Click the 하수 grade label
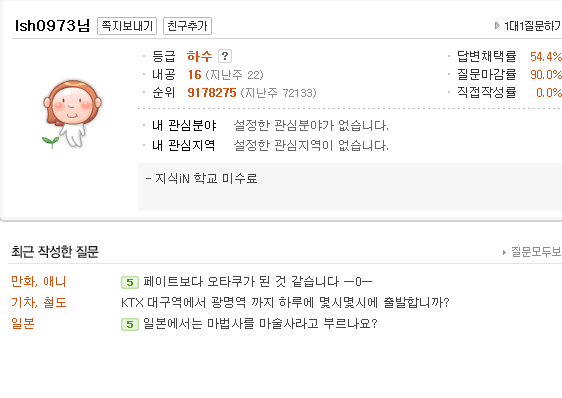Screen dimensions: 562x398 click(199, 56)
